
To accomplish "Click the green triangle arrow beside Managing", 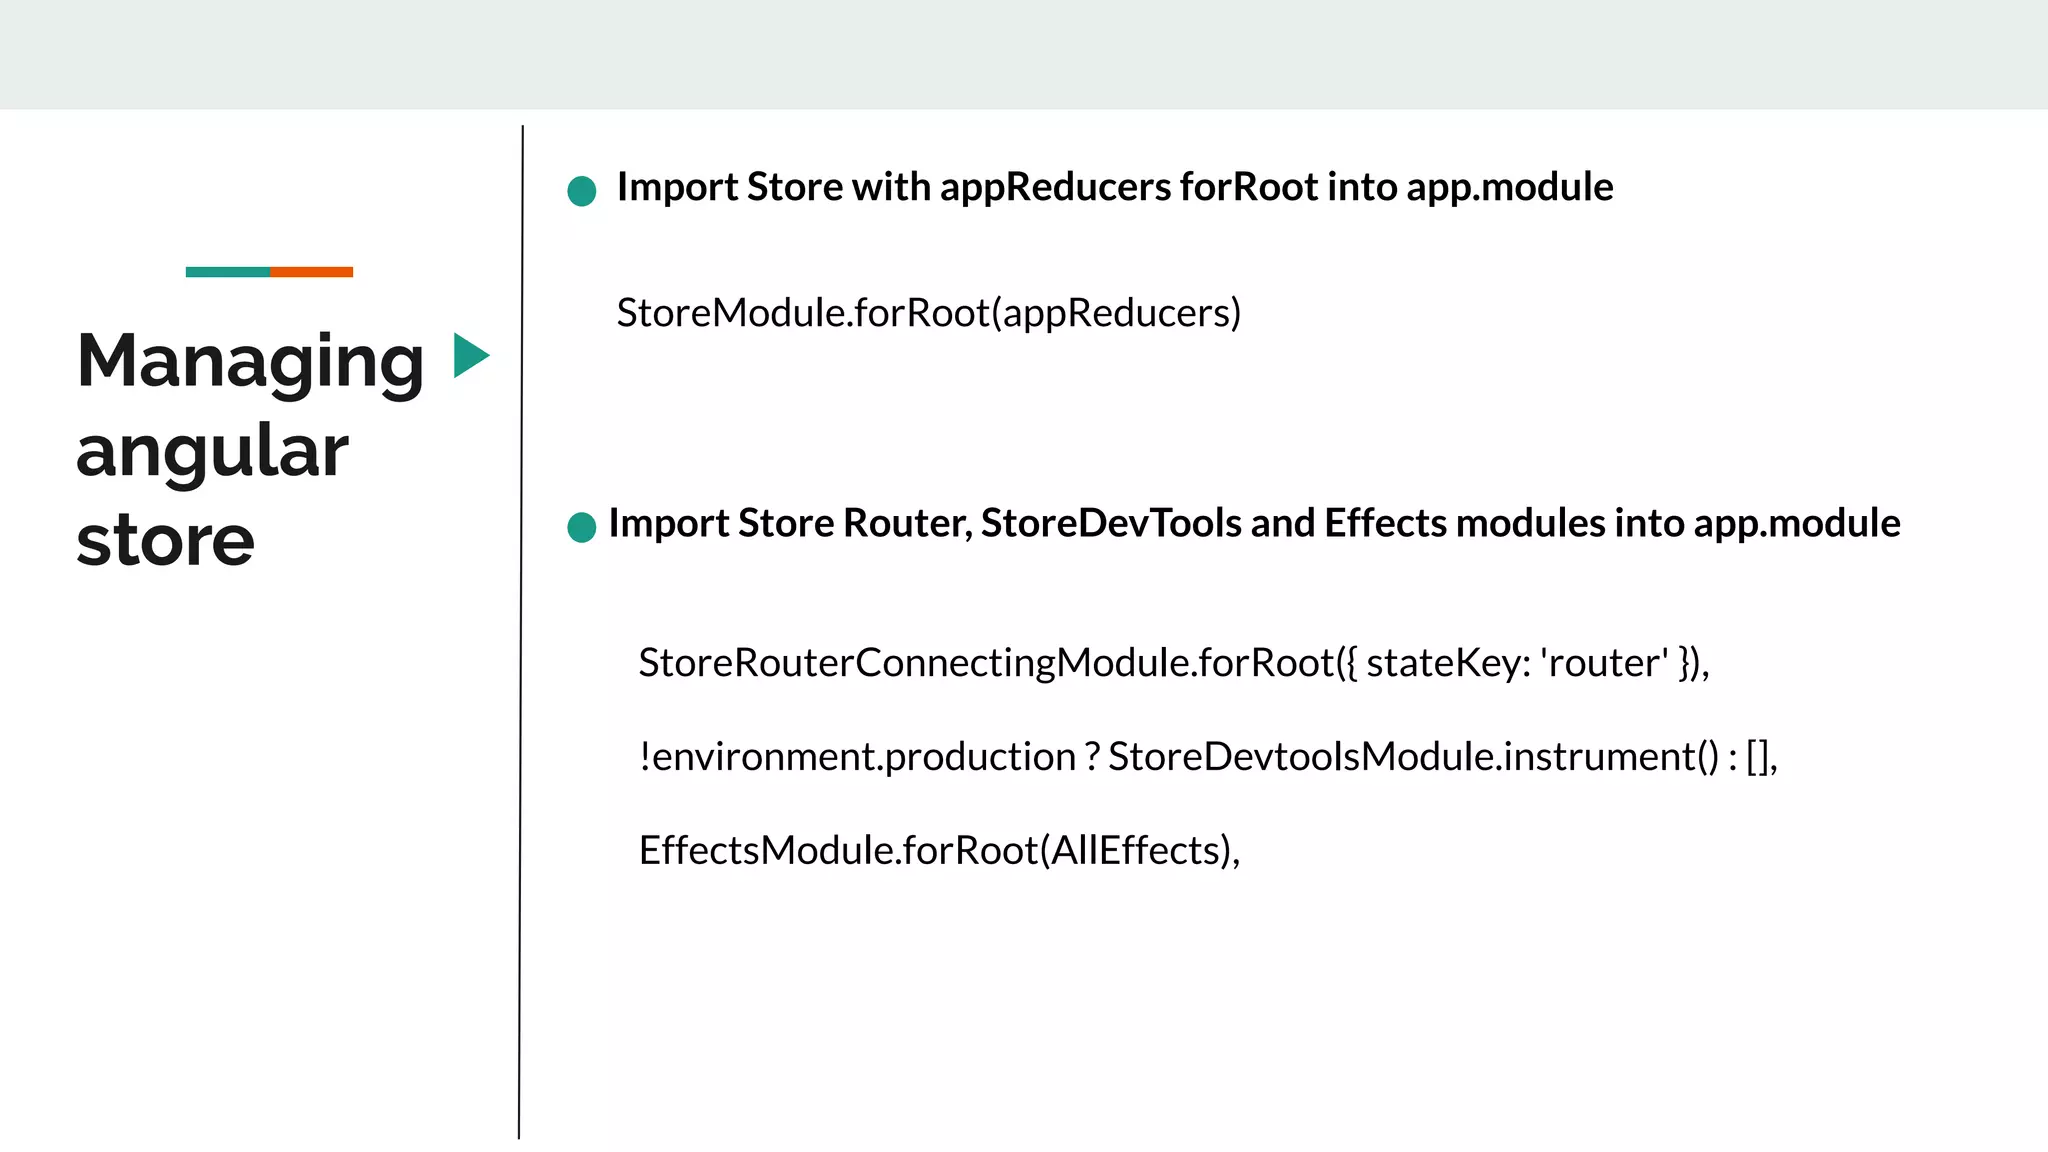I will point(469,356).
